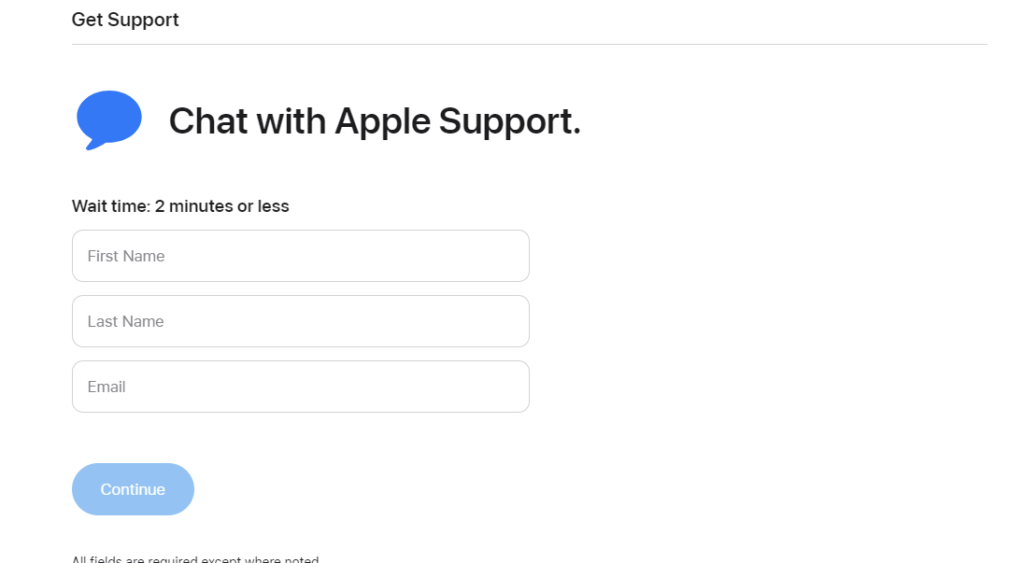Viewport: 1024px width, 563px height.
Task: Open the Get Support header link
Action: coord(125,20)
